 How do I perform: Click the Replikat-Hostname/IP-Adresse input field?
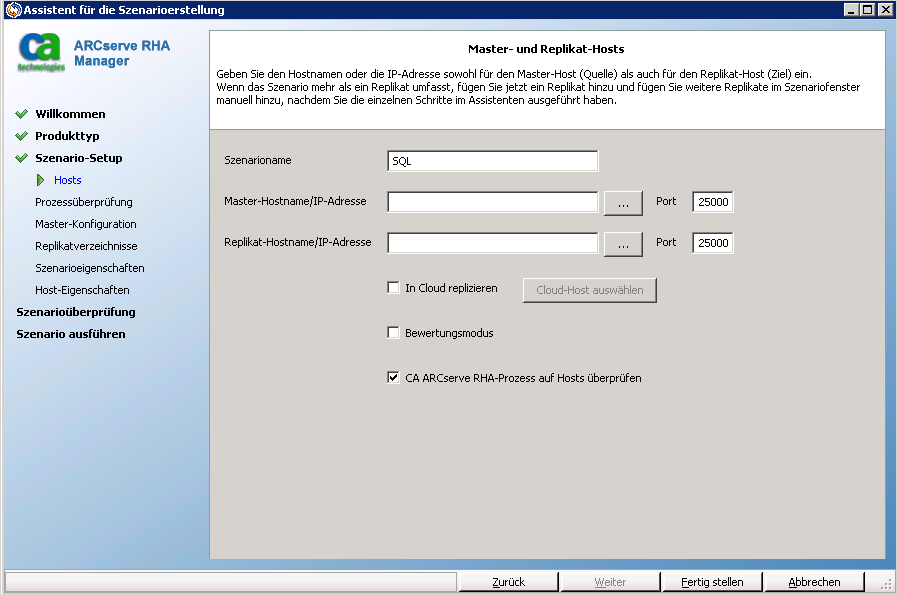493,243
